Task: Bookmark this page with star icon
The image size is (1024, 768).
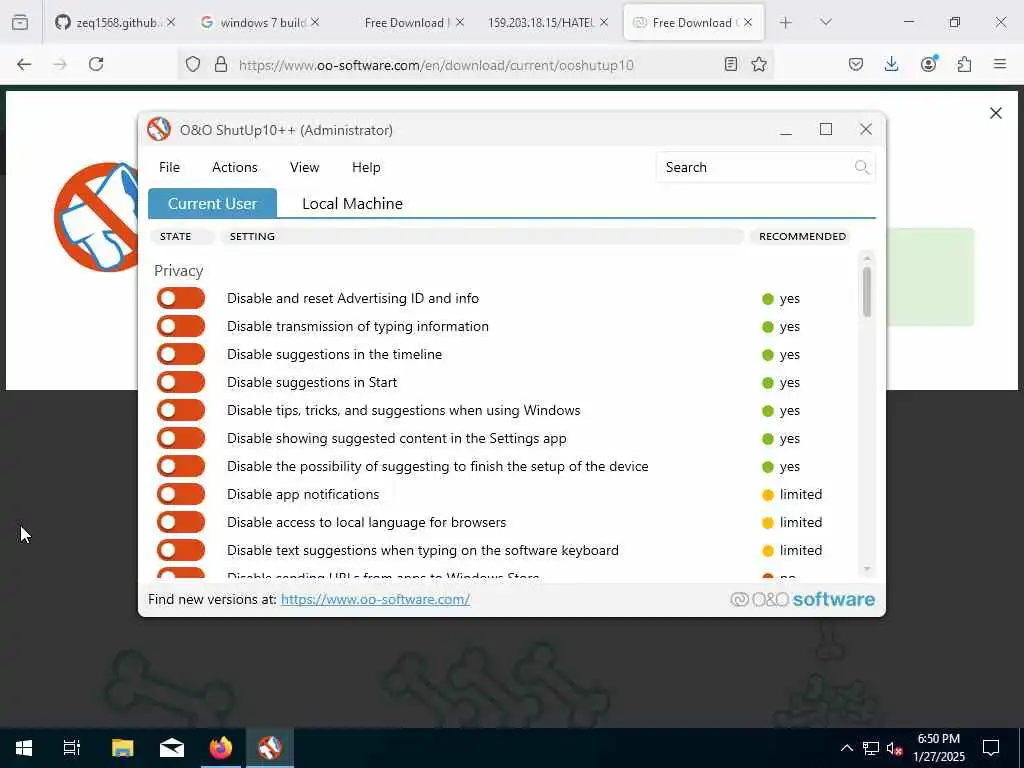Action: pyautogui.click(x=759, y=64)
